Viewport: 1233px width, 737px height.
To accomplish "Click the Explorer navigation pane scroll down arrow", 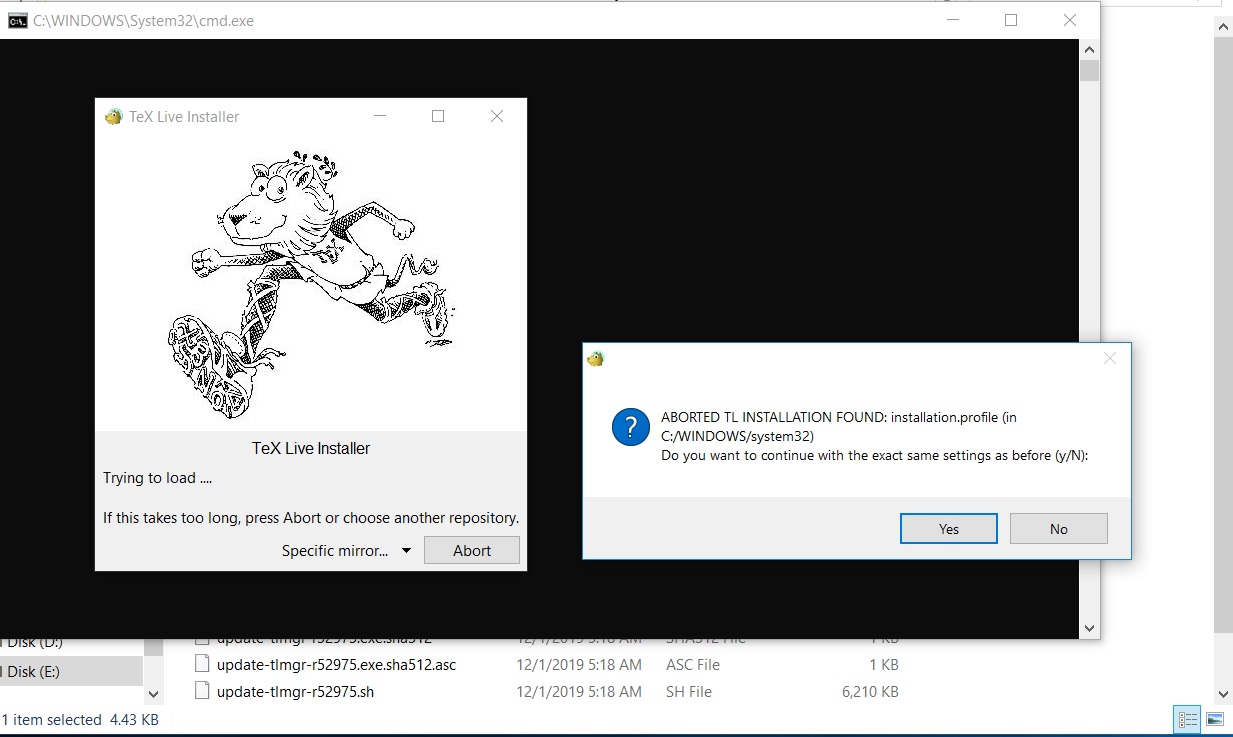I will click(x=154, y=693).
